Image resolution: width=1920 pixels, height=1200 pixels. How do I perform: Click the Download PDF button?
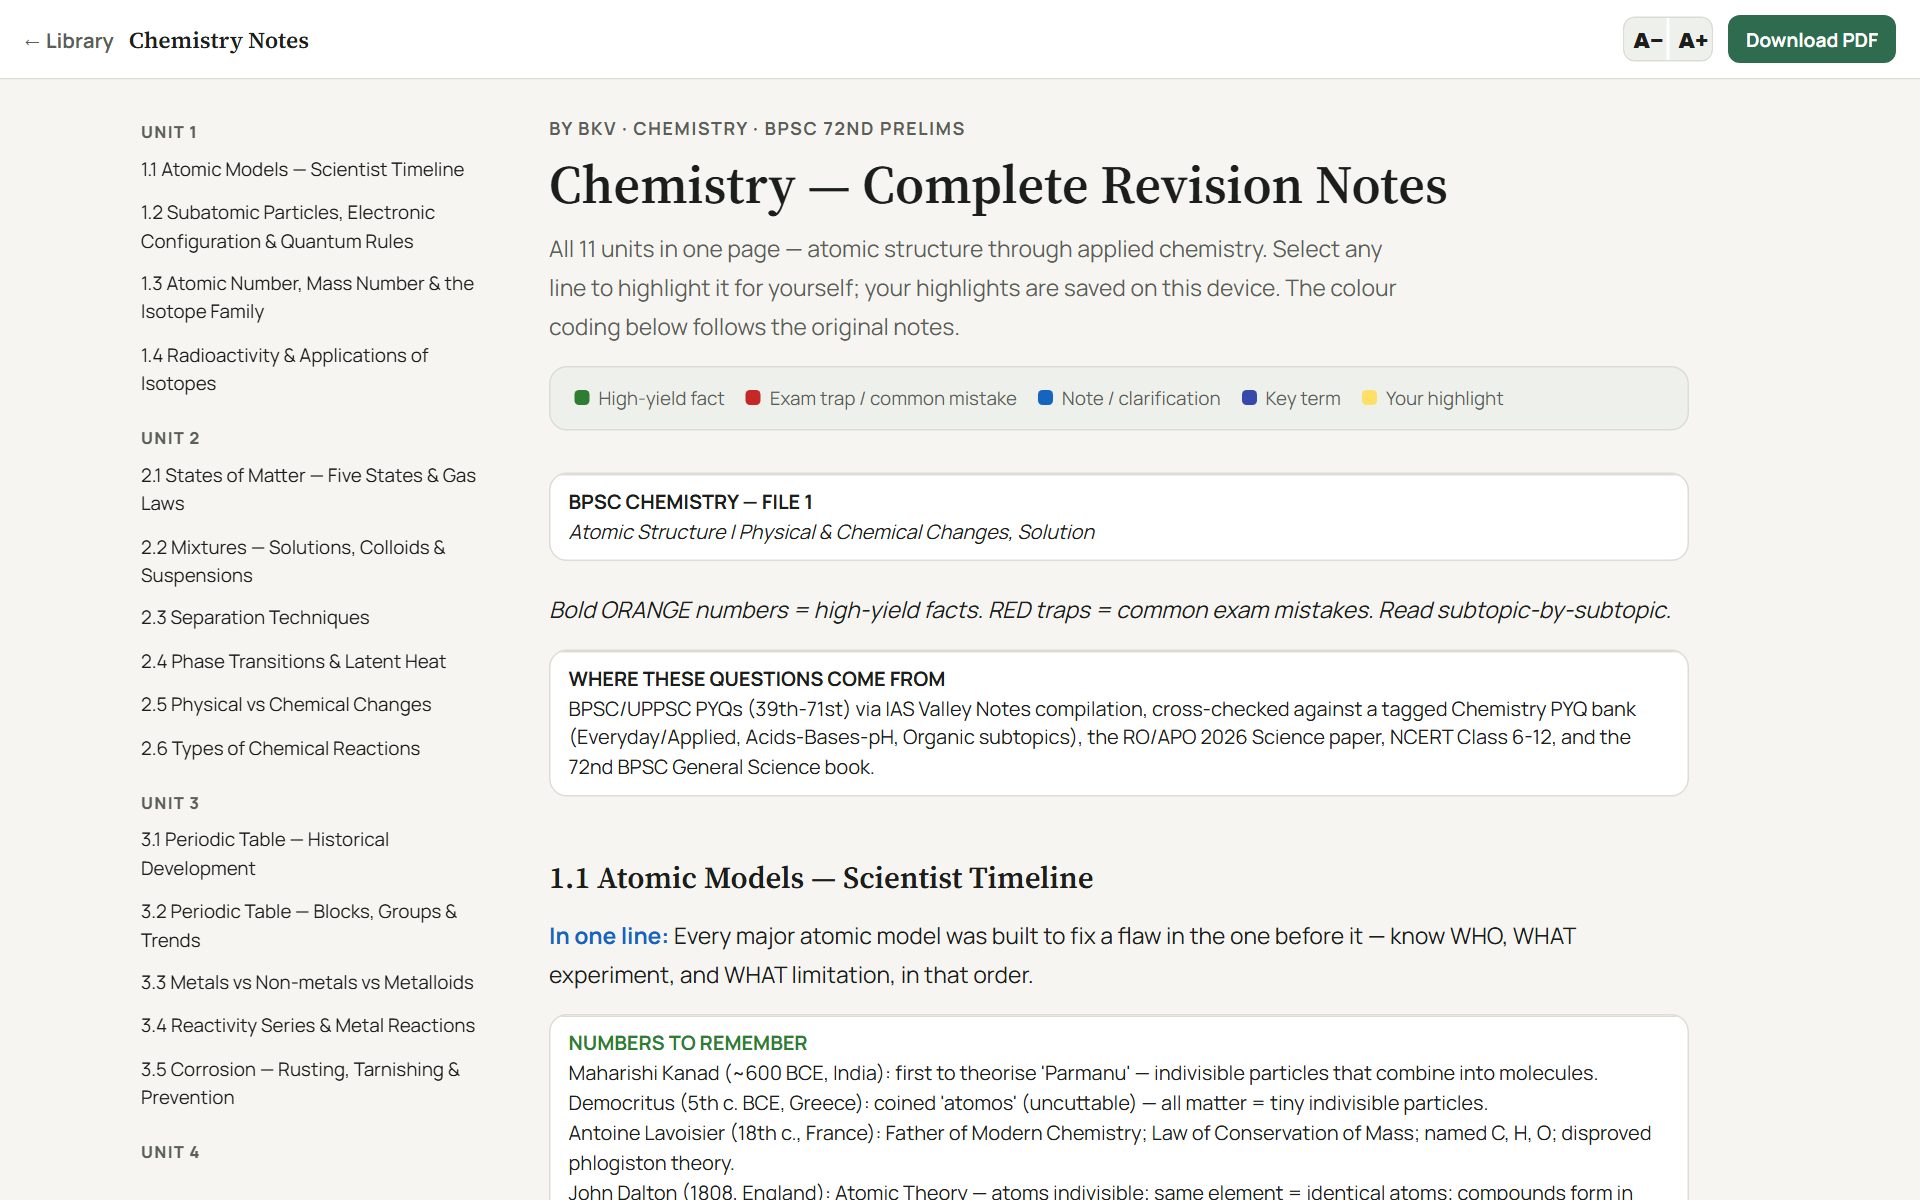point(1811,40)
